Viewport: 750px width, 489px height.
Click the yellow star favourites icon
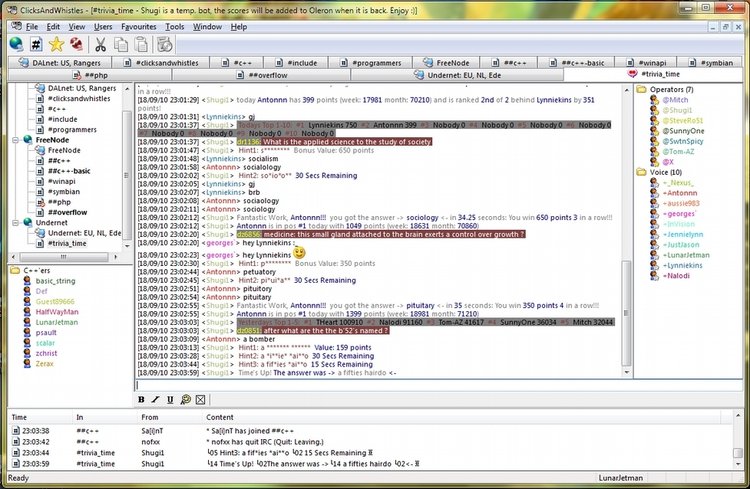[x=57, y=44]
